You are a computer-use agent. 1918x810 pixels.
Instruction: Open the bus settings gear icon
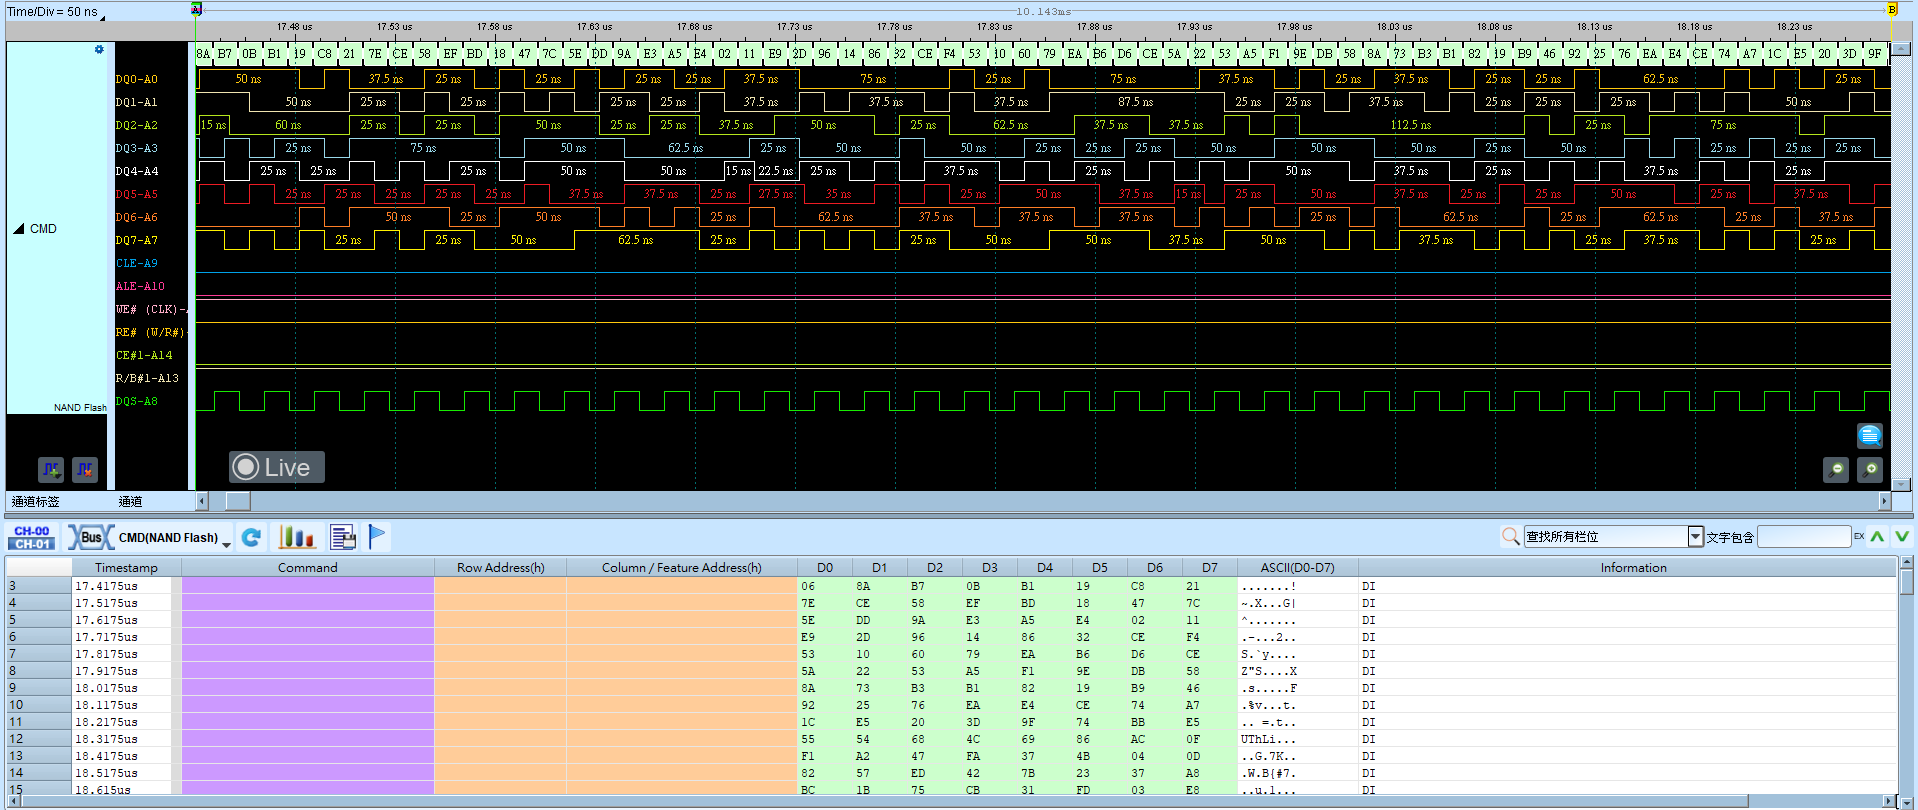click(x=99, y=50)
